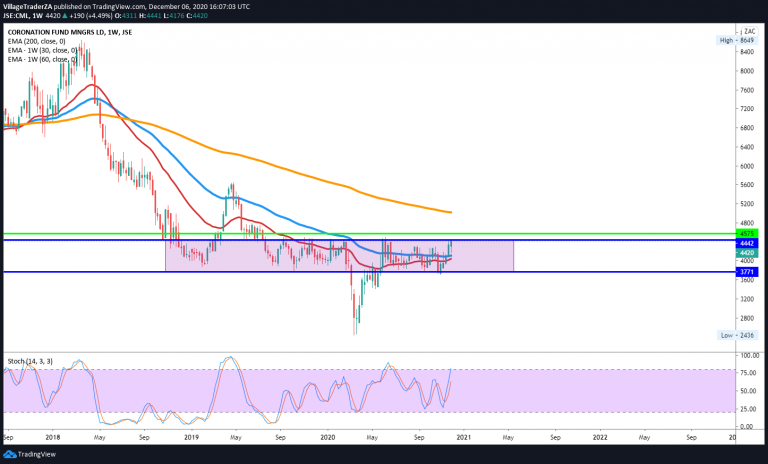The width and height of the screenshot is (768, 464).
Task: Click the ZAC currency label on price axis
Action: (748, 32)
